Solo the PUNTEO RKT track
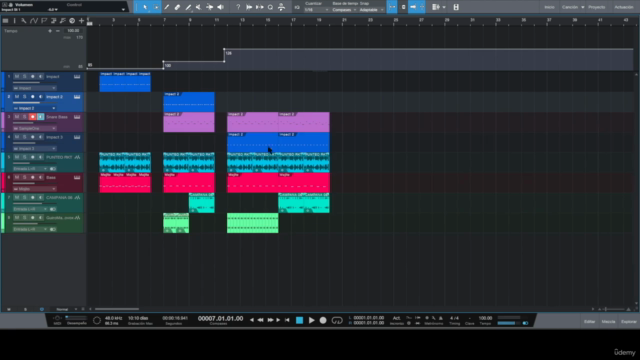The width and height of the screenshot is (640, 360). (24, 157)
